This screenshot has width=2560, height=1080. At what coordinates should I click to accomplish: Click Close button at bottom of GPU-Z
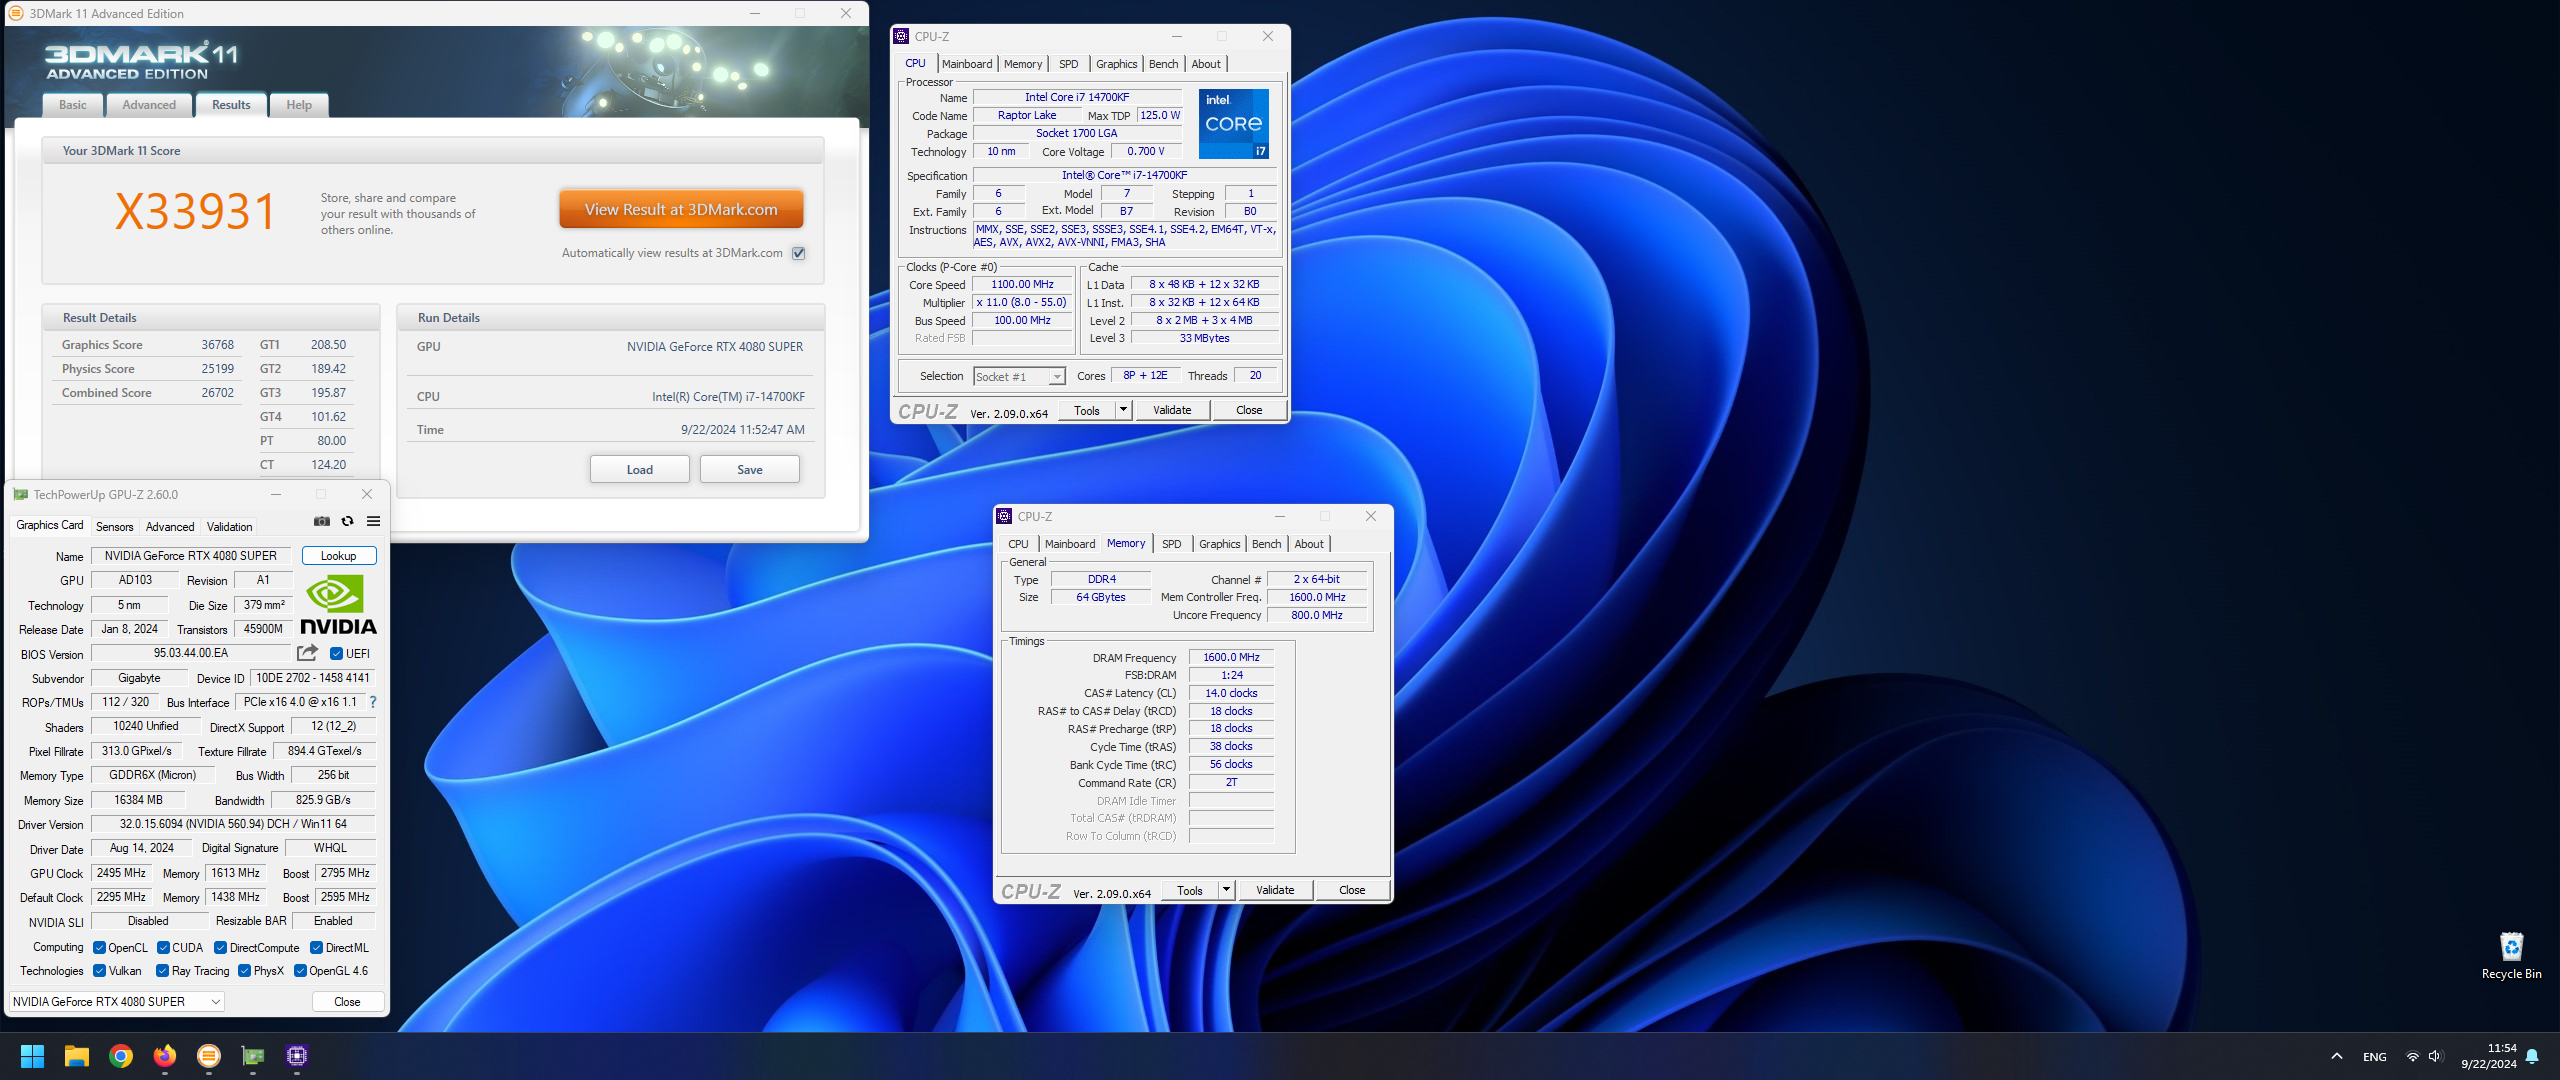click(347, 1002)
